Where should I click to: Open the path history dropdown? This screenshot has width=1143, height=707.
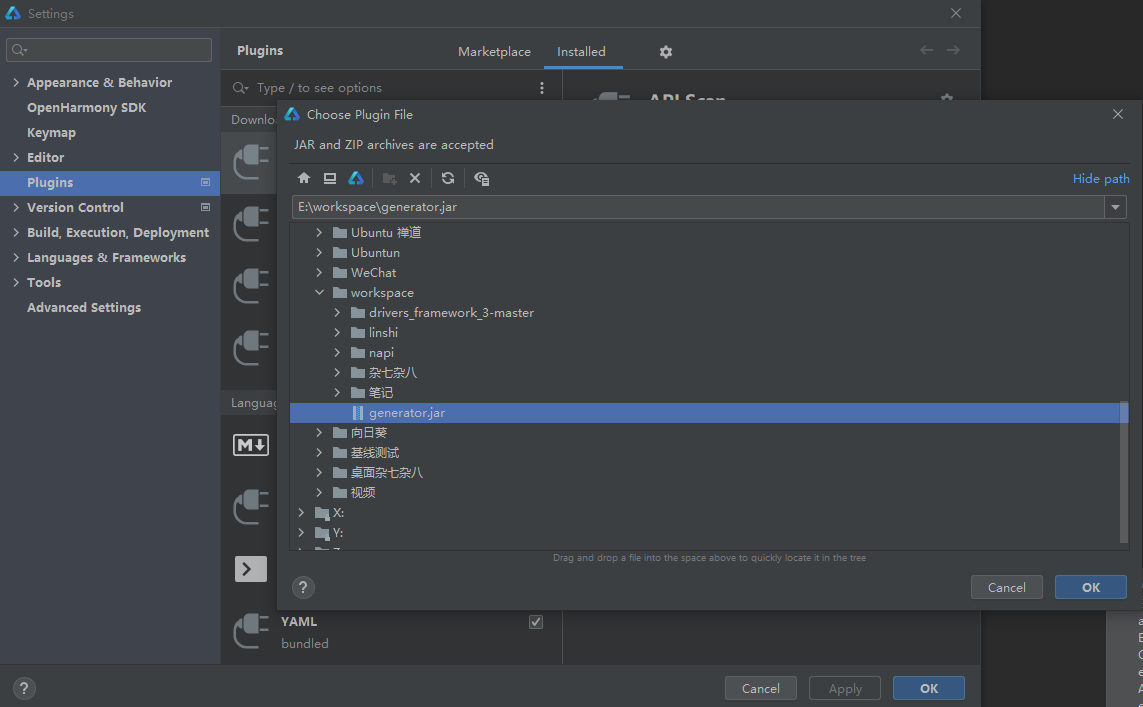tap(1115, 207)
